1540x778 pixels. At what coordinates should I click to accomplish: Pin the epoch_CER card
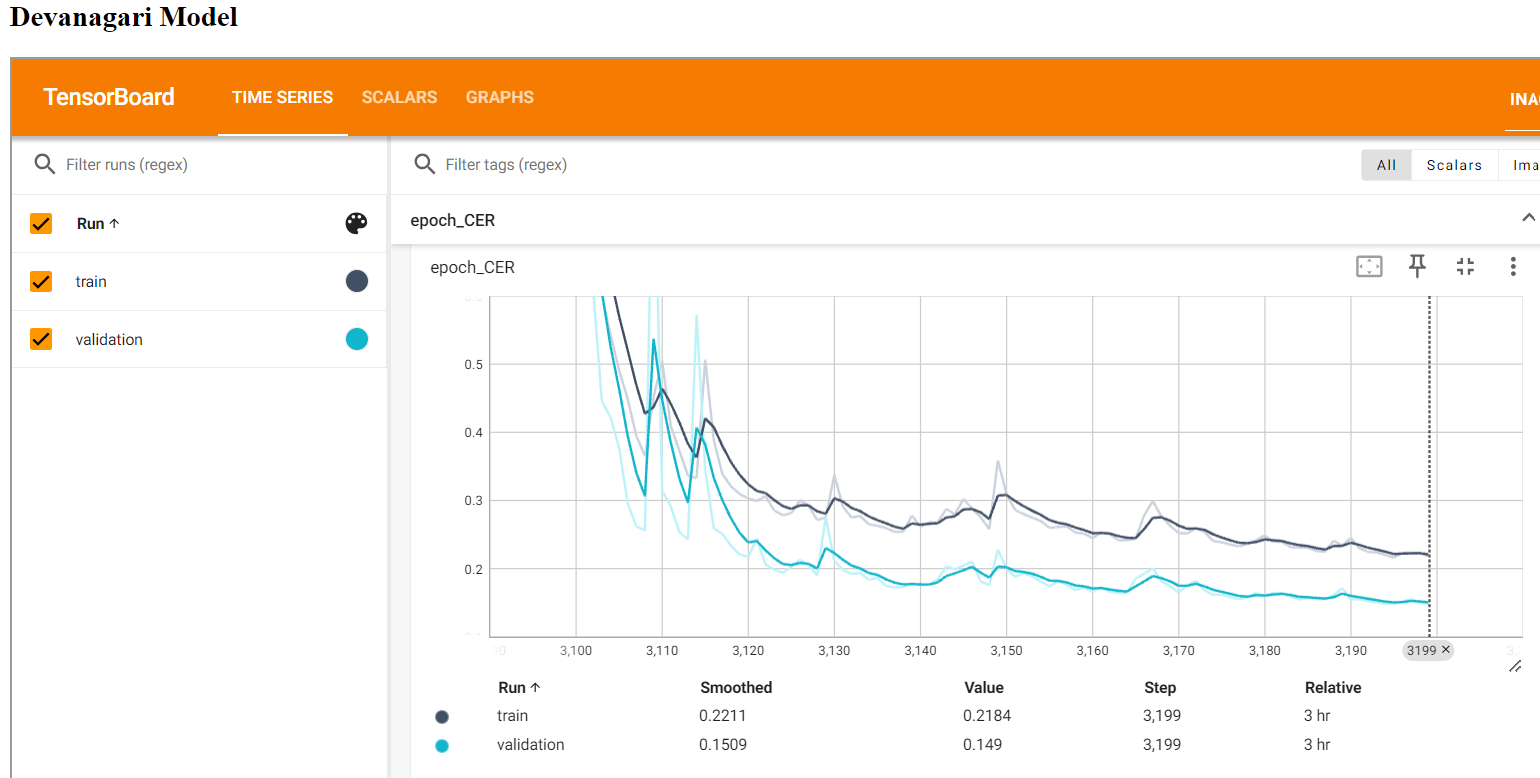1417,266
